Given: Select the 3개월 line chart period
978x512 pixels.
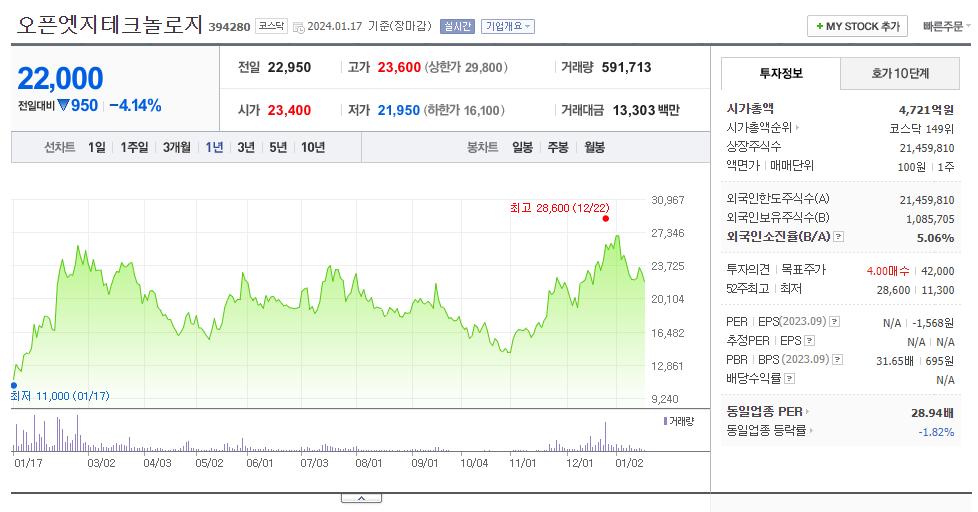Looking at the screenshot, I should tap(177, 147).
